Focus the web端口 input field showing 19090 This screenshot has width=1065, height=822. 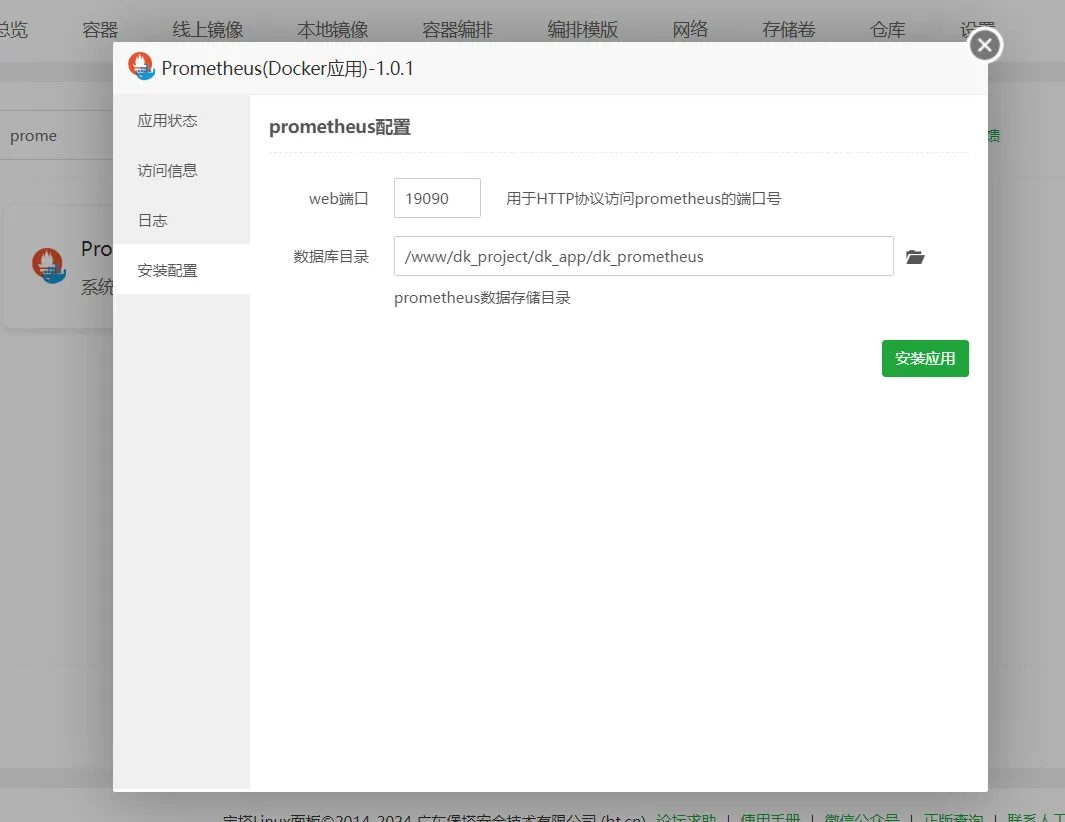pos(437,198)
